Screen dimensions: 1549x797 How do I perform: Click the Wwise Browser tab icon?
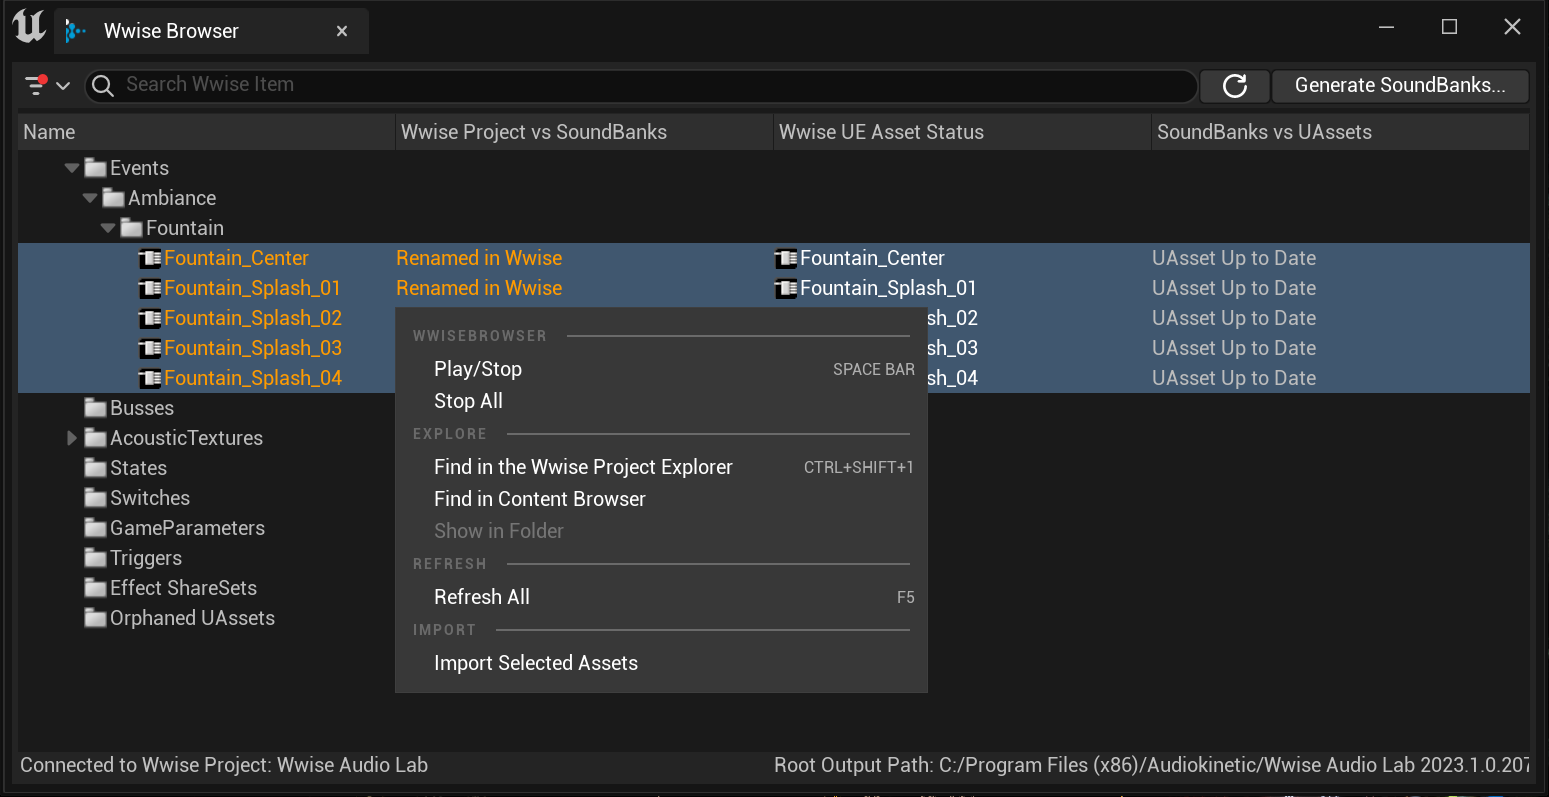click(75, 31)
